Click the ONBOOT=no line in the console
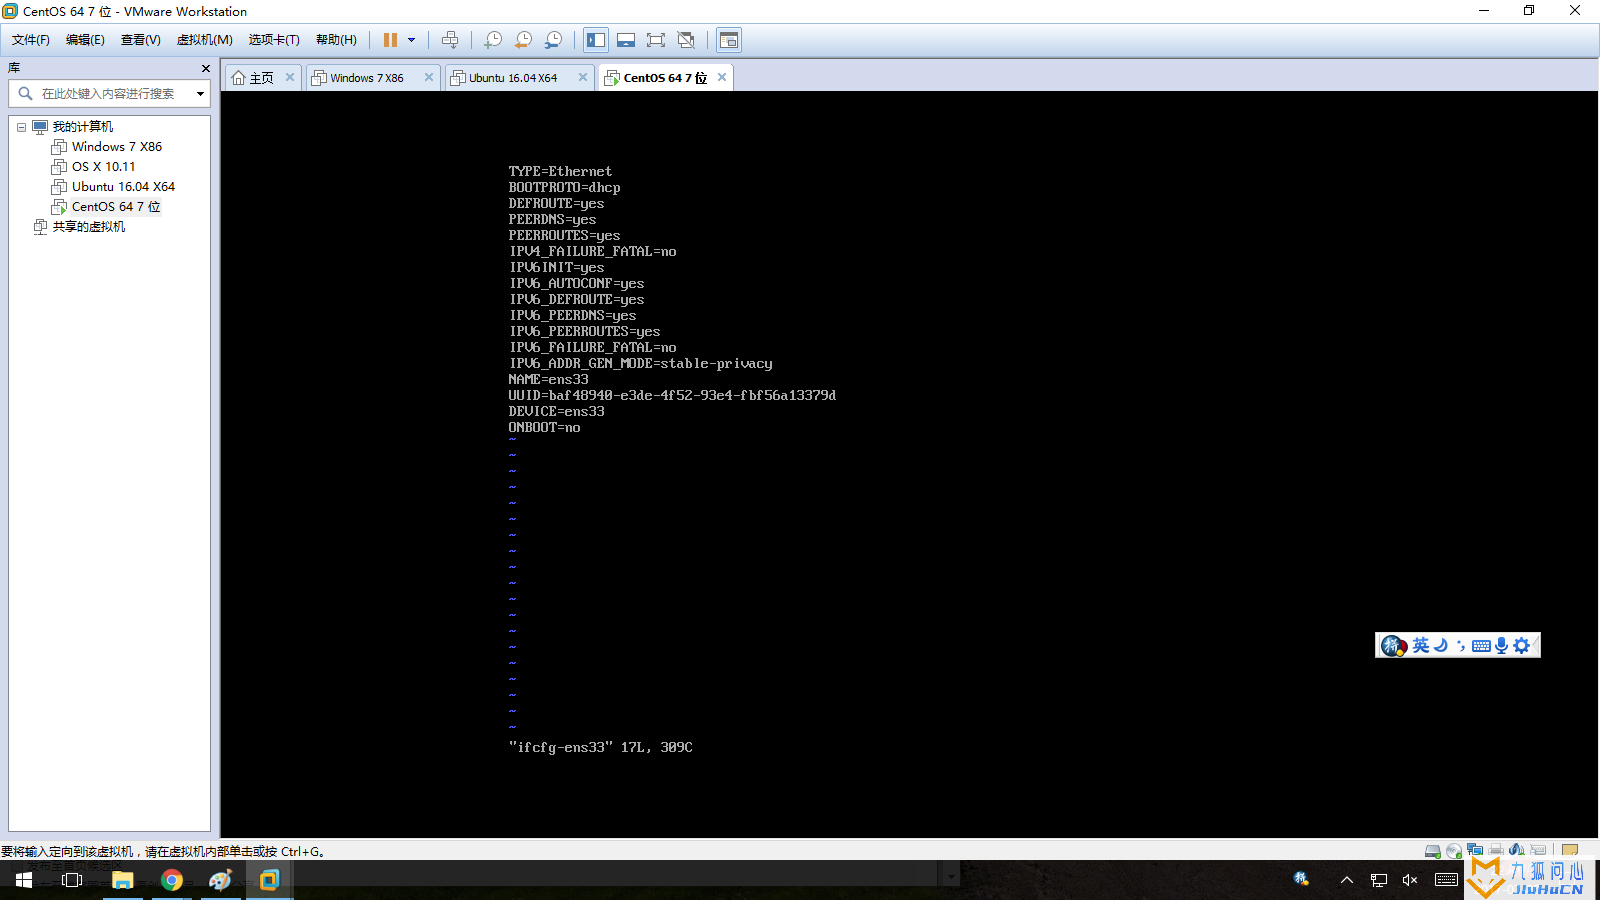The width and height of the screenshot is (1600, 900). [544, 427]
